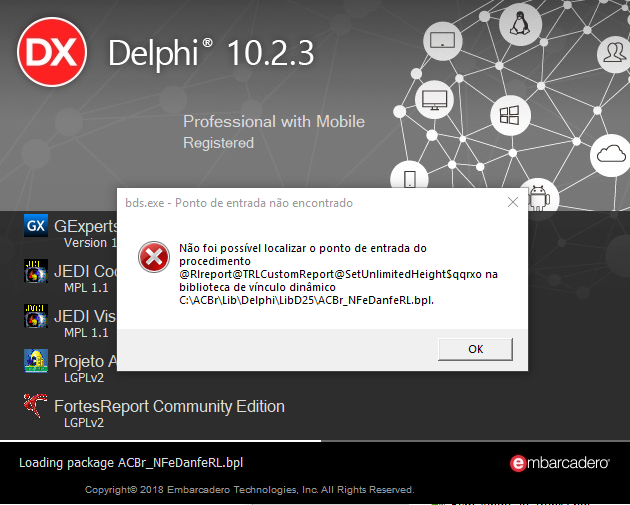Viewport: 630px width, 505px height.
Task: Click the Android robot icon
Action: [538, 197]
